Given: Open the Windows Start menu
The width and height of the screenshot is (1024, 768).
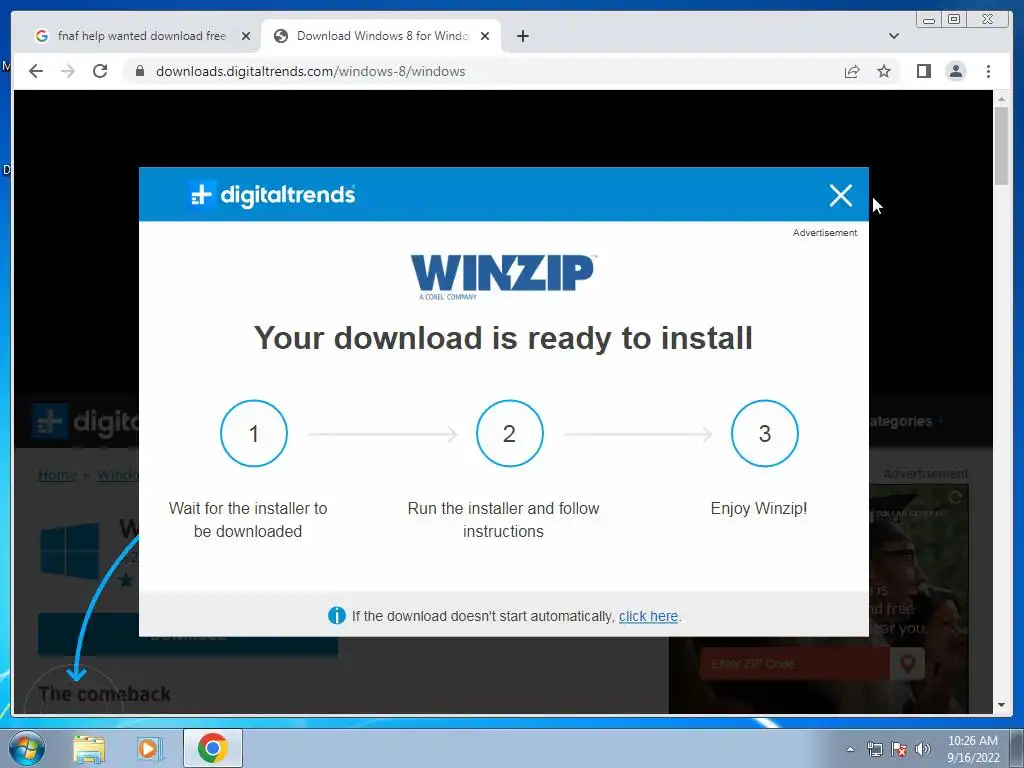Looking at the screenshot, I should 26,748.
